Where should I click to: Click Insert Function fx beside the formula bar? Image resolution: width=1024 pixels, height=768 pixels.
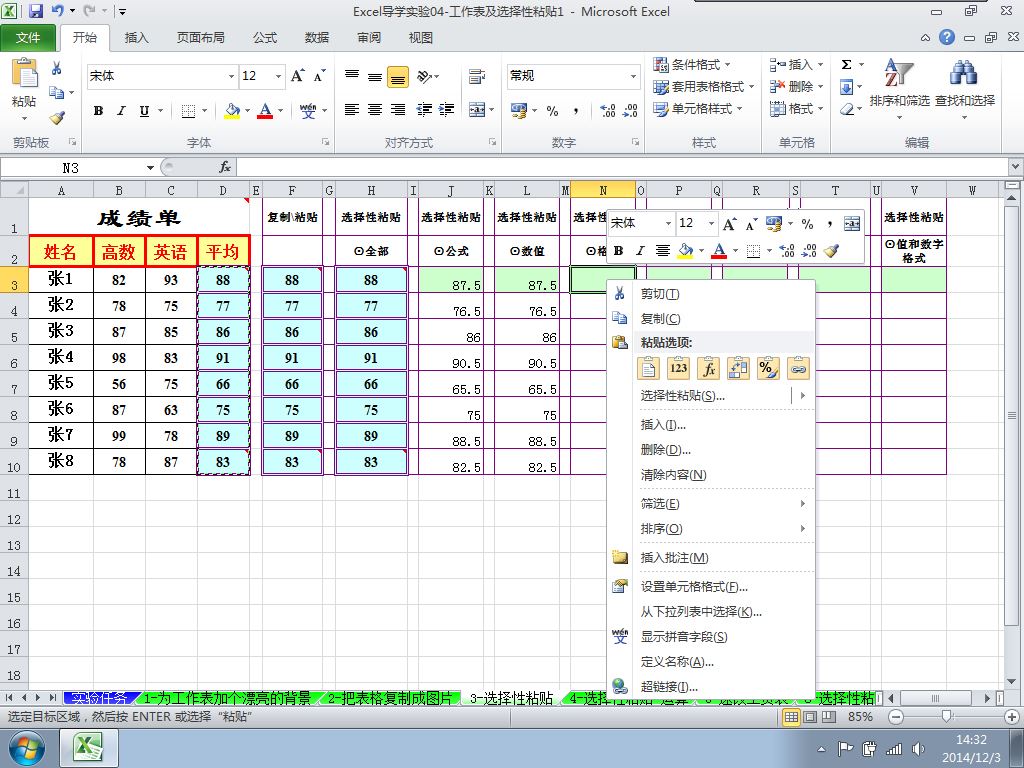(225, 168)
